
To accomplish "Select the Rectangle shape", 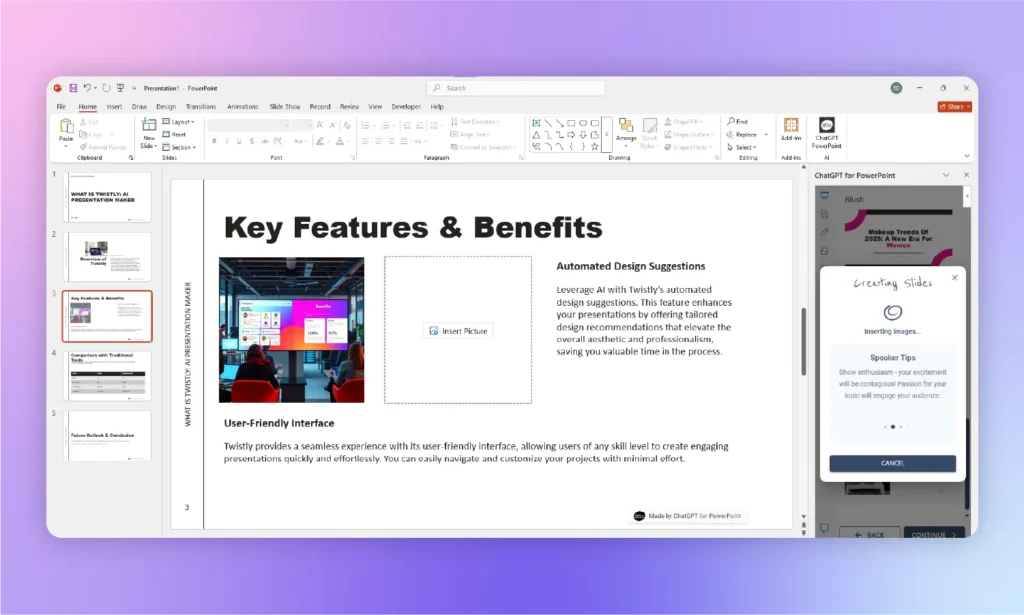I will click(571, 123).
